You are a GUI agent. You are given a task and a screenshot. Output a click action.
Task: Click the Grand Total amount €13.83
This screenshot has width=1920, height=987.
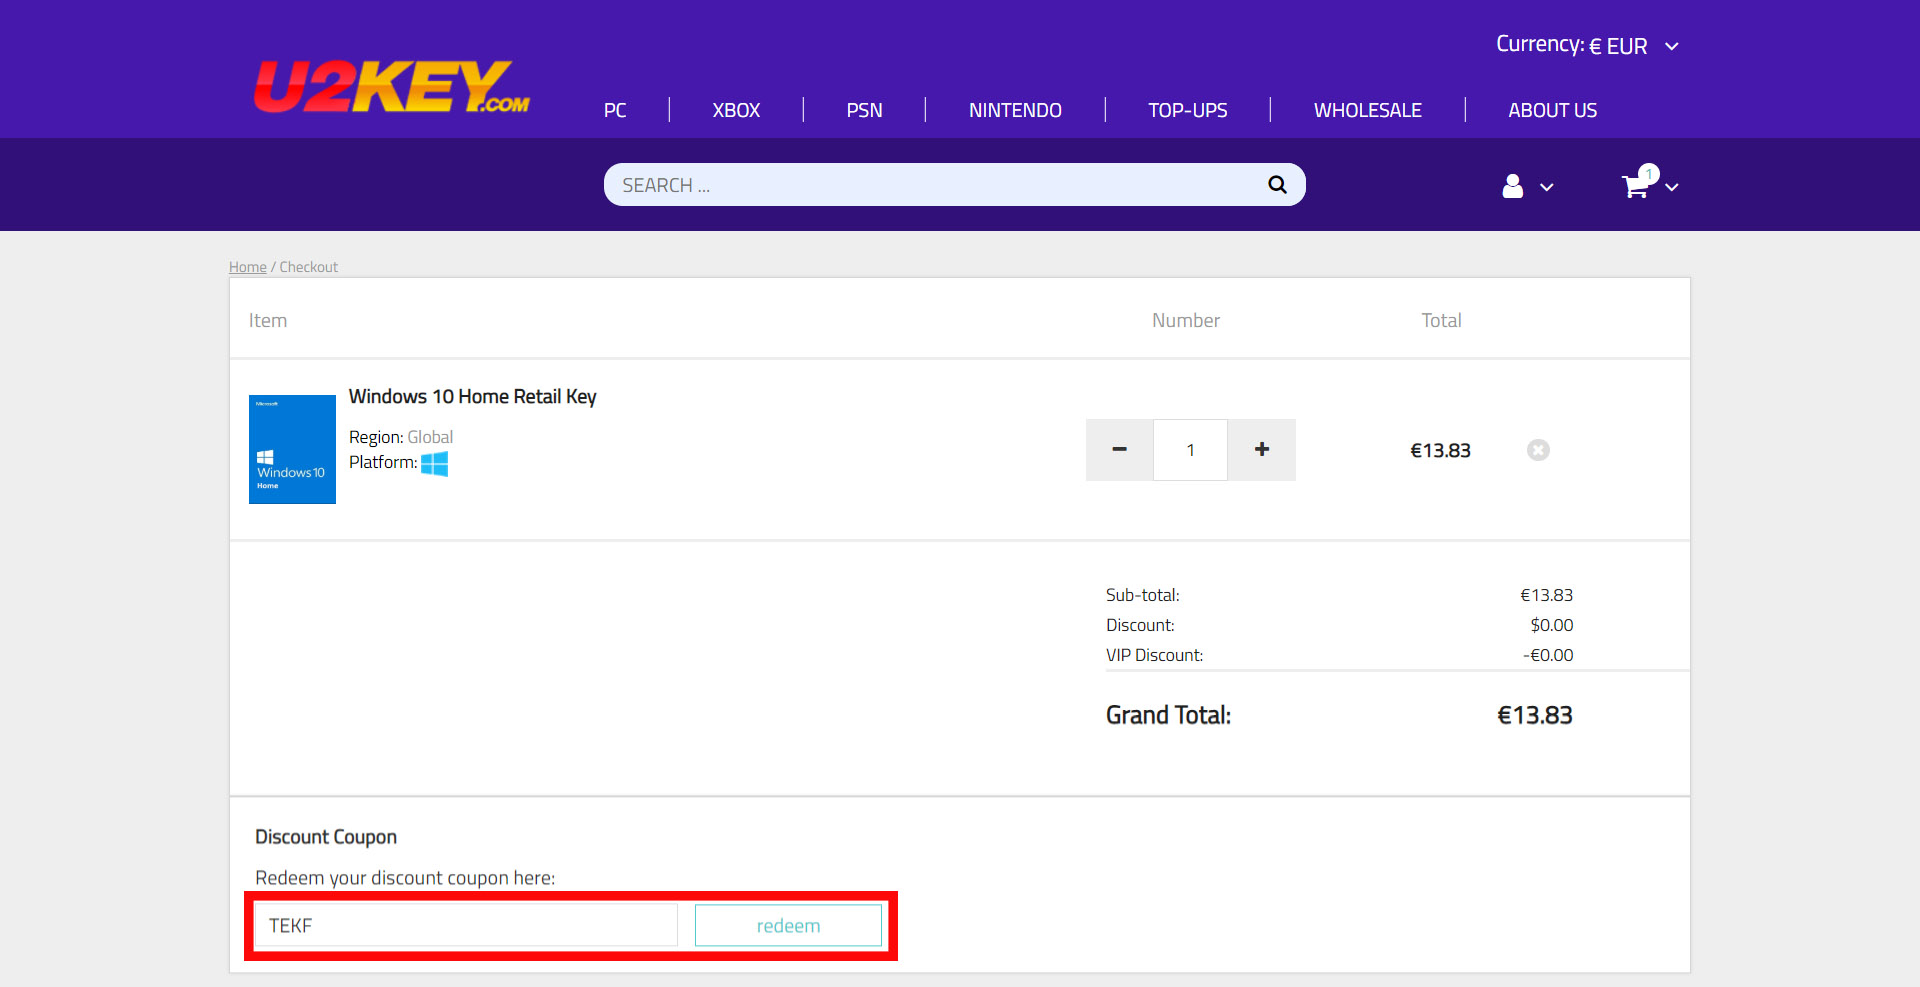pyautogui.click(x=1535, y=715)
